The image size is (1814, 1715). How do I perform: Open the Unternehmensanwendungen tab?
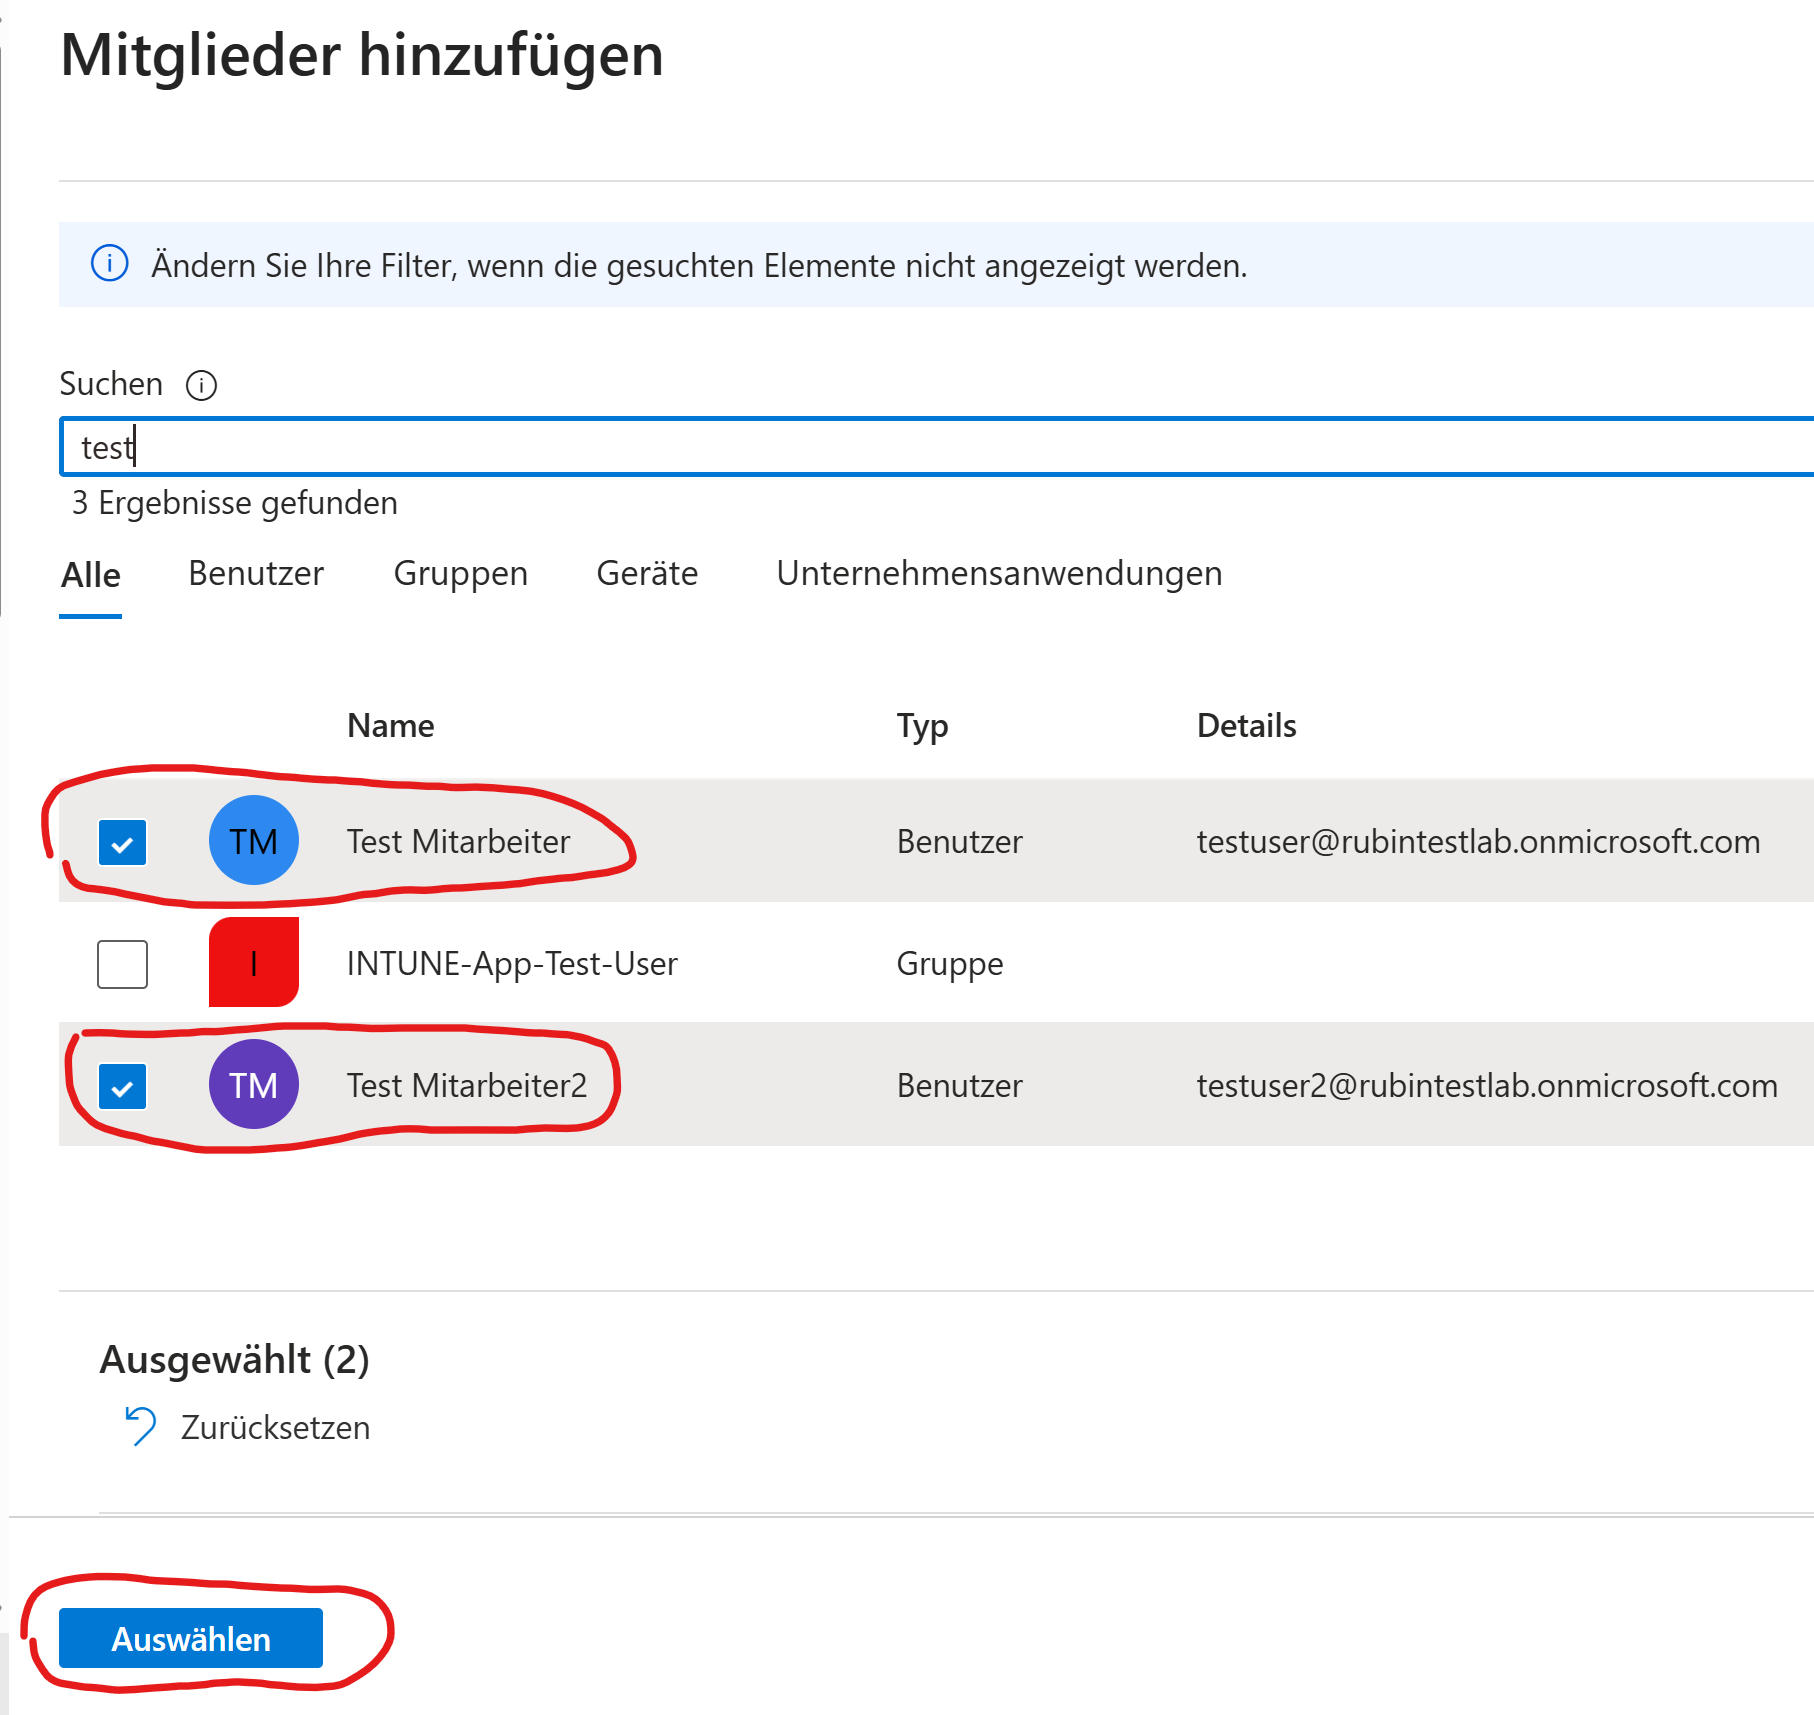[999, 573]
